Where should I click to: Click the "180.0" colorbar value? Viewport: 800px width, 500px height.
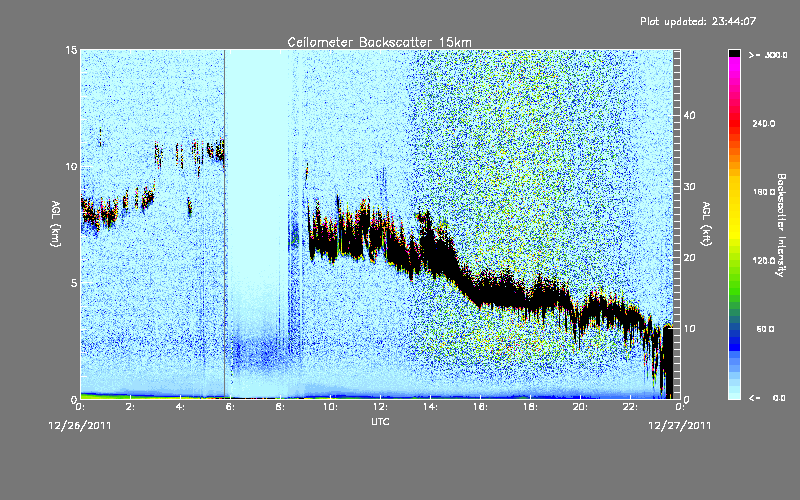pos(764,192)
